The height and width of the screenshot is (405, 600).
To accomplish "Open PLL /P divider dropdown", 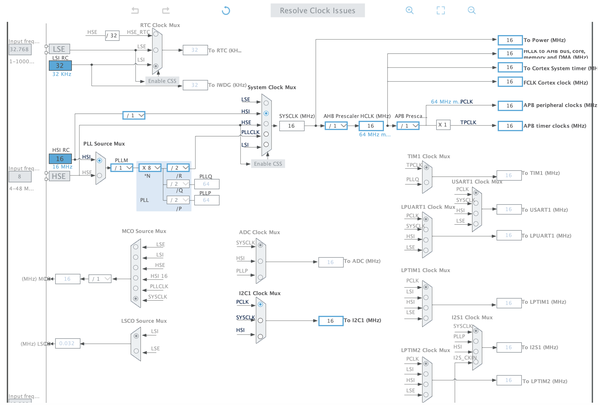I will [x=178, y=200].
